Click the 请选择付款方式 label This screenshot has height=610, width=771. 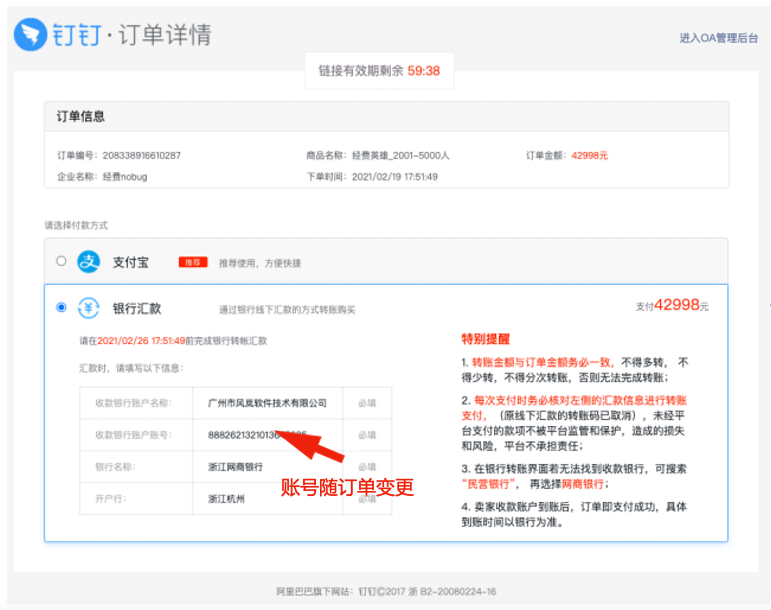click(x=76, y=225)
